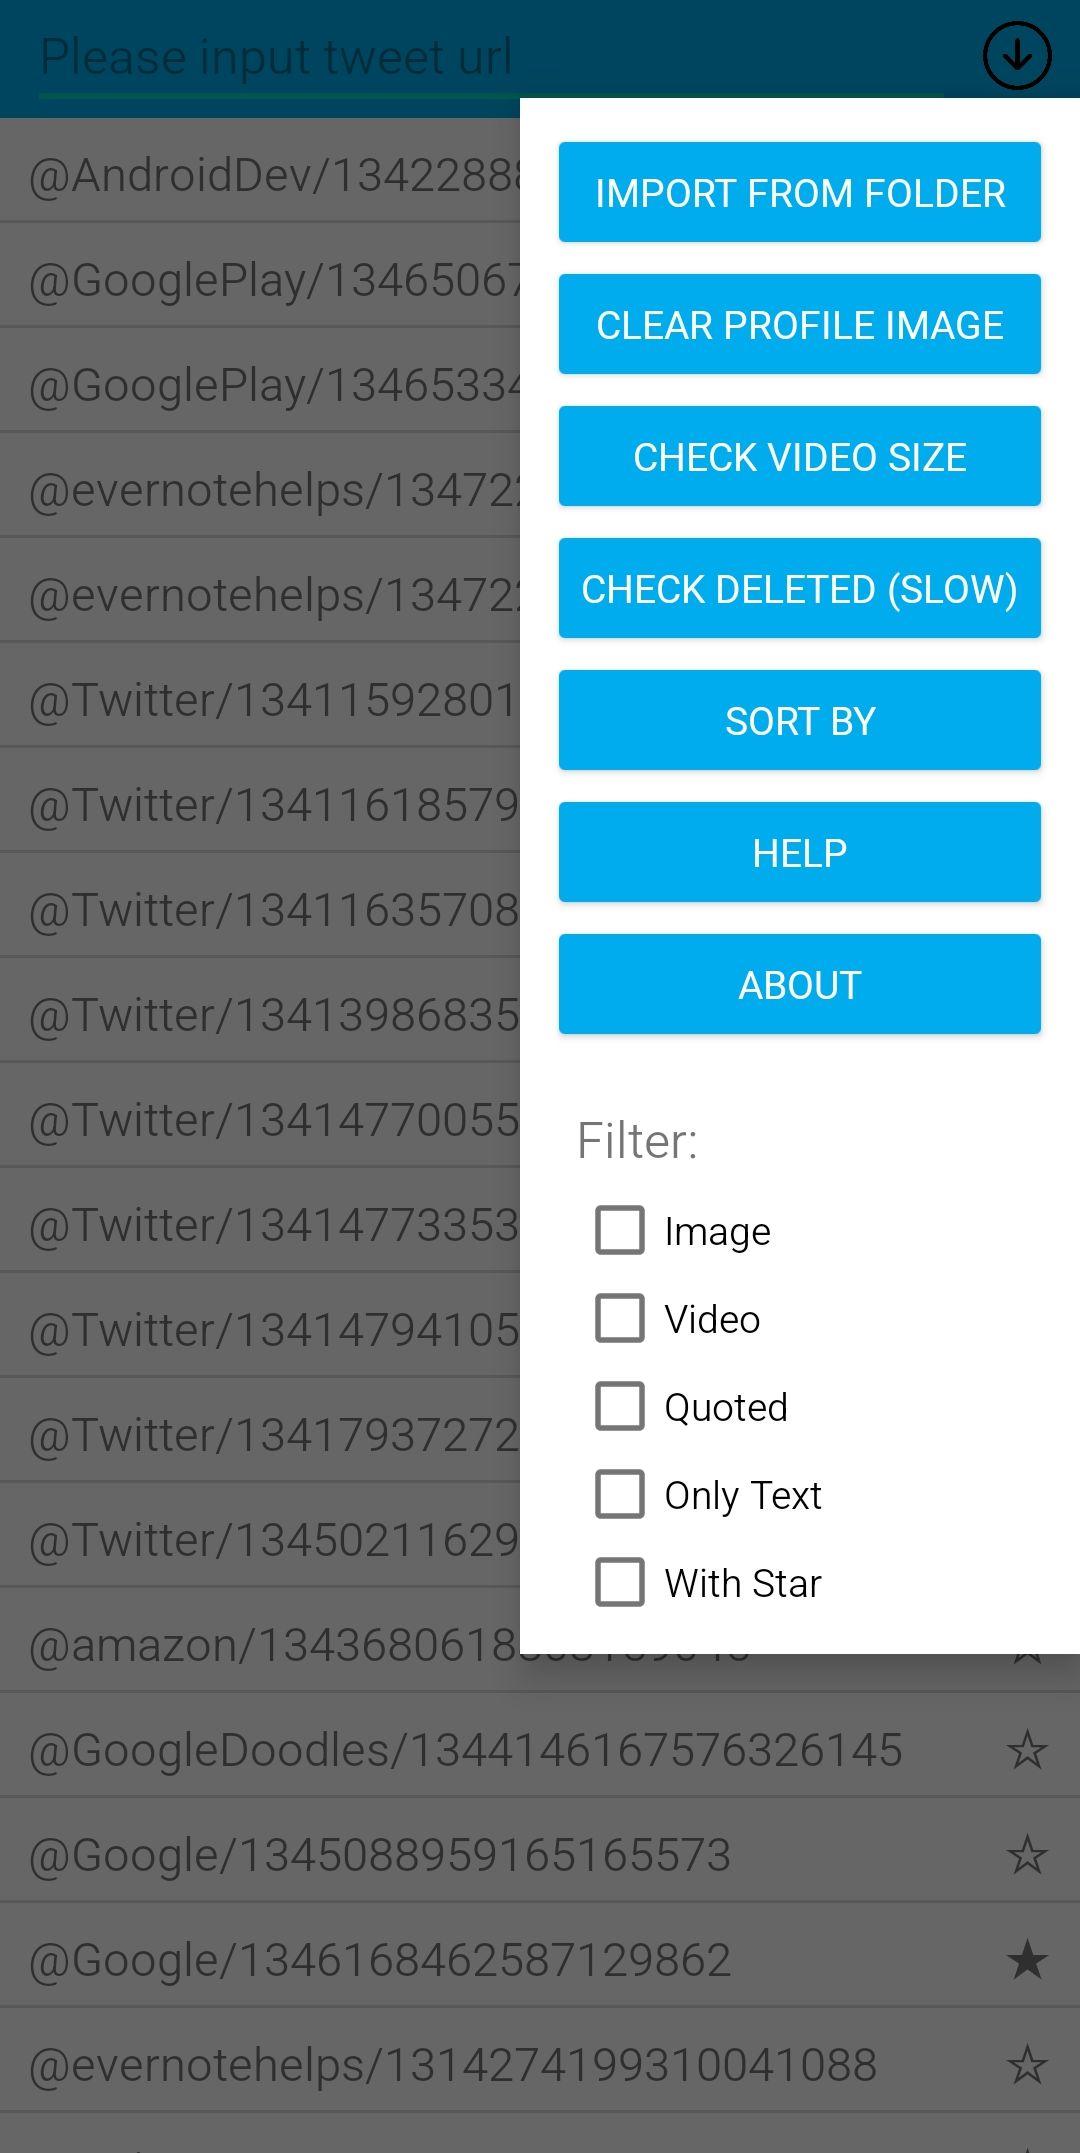Star the @Google/134508895916 tweet
Viewport: 1080px width, 2153px height.
[1027, 1855]
